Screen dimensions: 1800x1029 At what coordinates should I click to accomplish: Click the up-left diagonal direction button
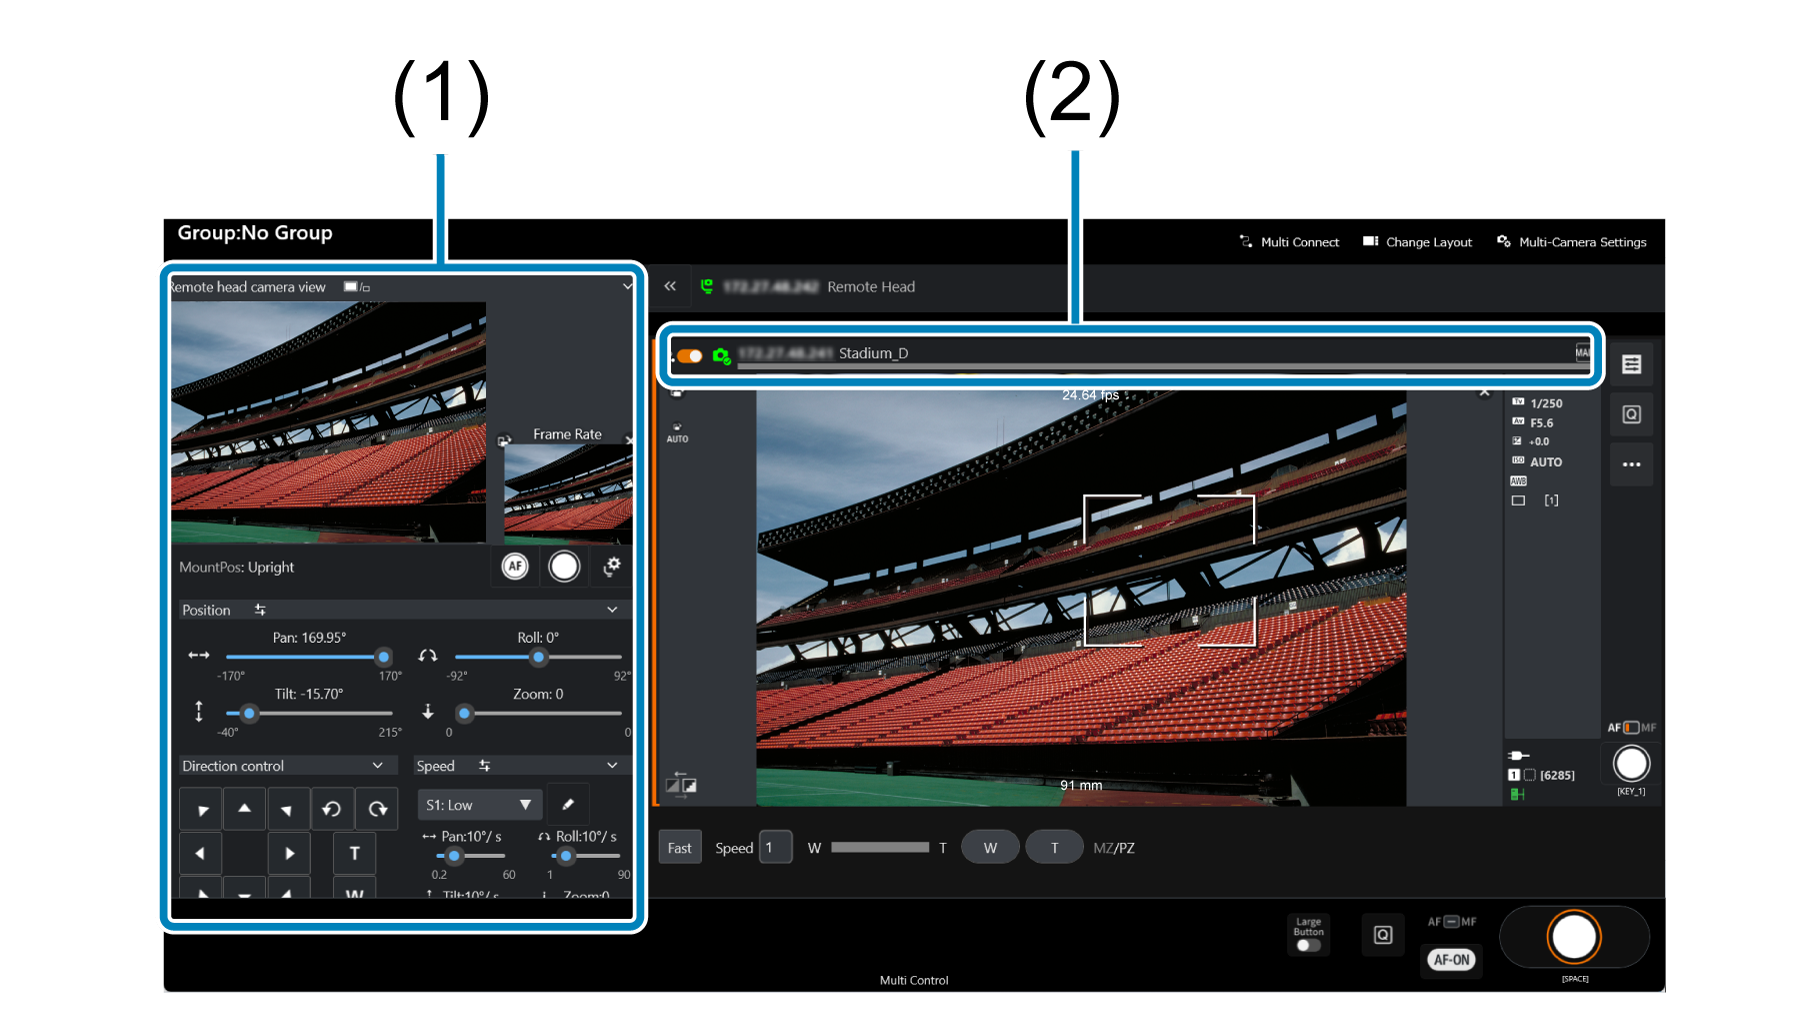pyautogui.click(x=201, y=808)
